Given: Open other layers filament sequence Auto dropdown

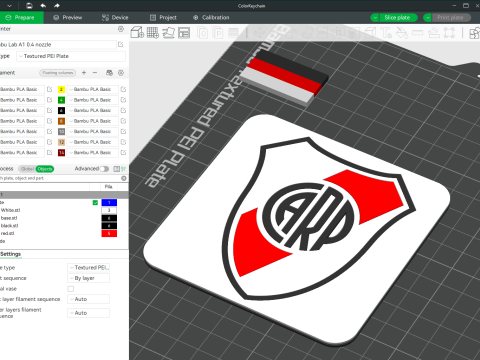Looking at the screenshot, I should (89, 313).
